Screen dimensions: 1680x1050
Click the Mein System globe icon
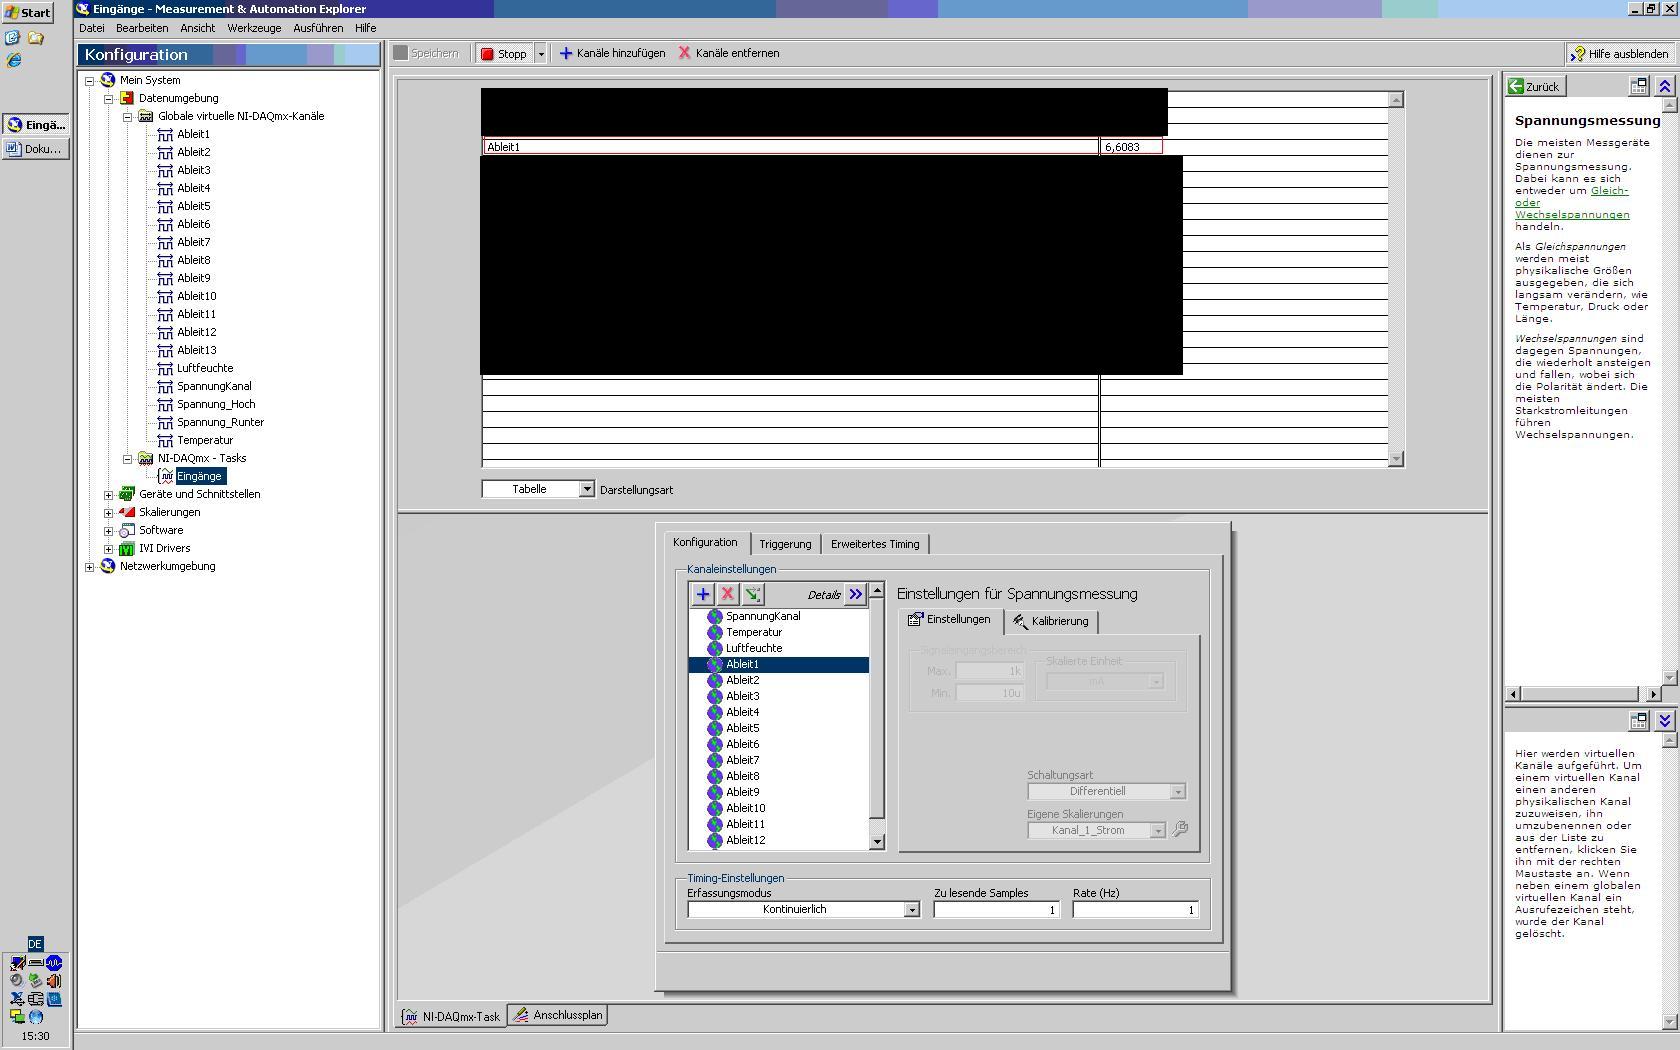(108, 80)
